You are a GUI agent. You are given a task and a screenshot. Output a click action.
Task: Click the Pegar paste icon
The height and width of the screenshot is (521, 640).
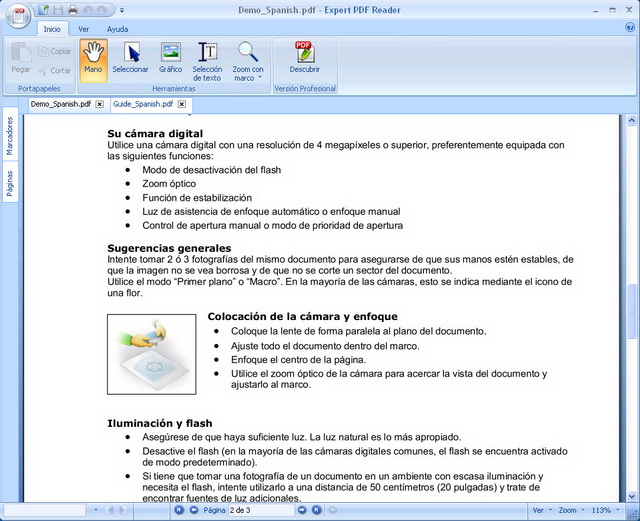click(x=21, y=58)
